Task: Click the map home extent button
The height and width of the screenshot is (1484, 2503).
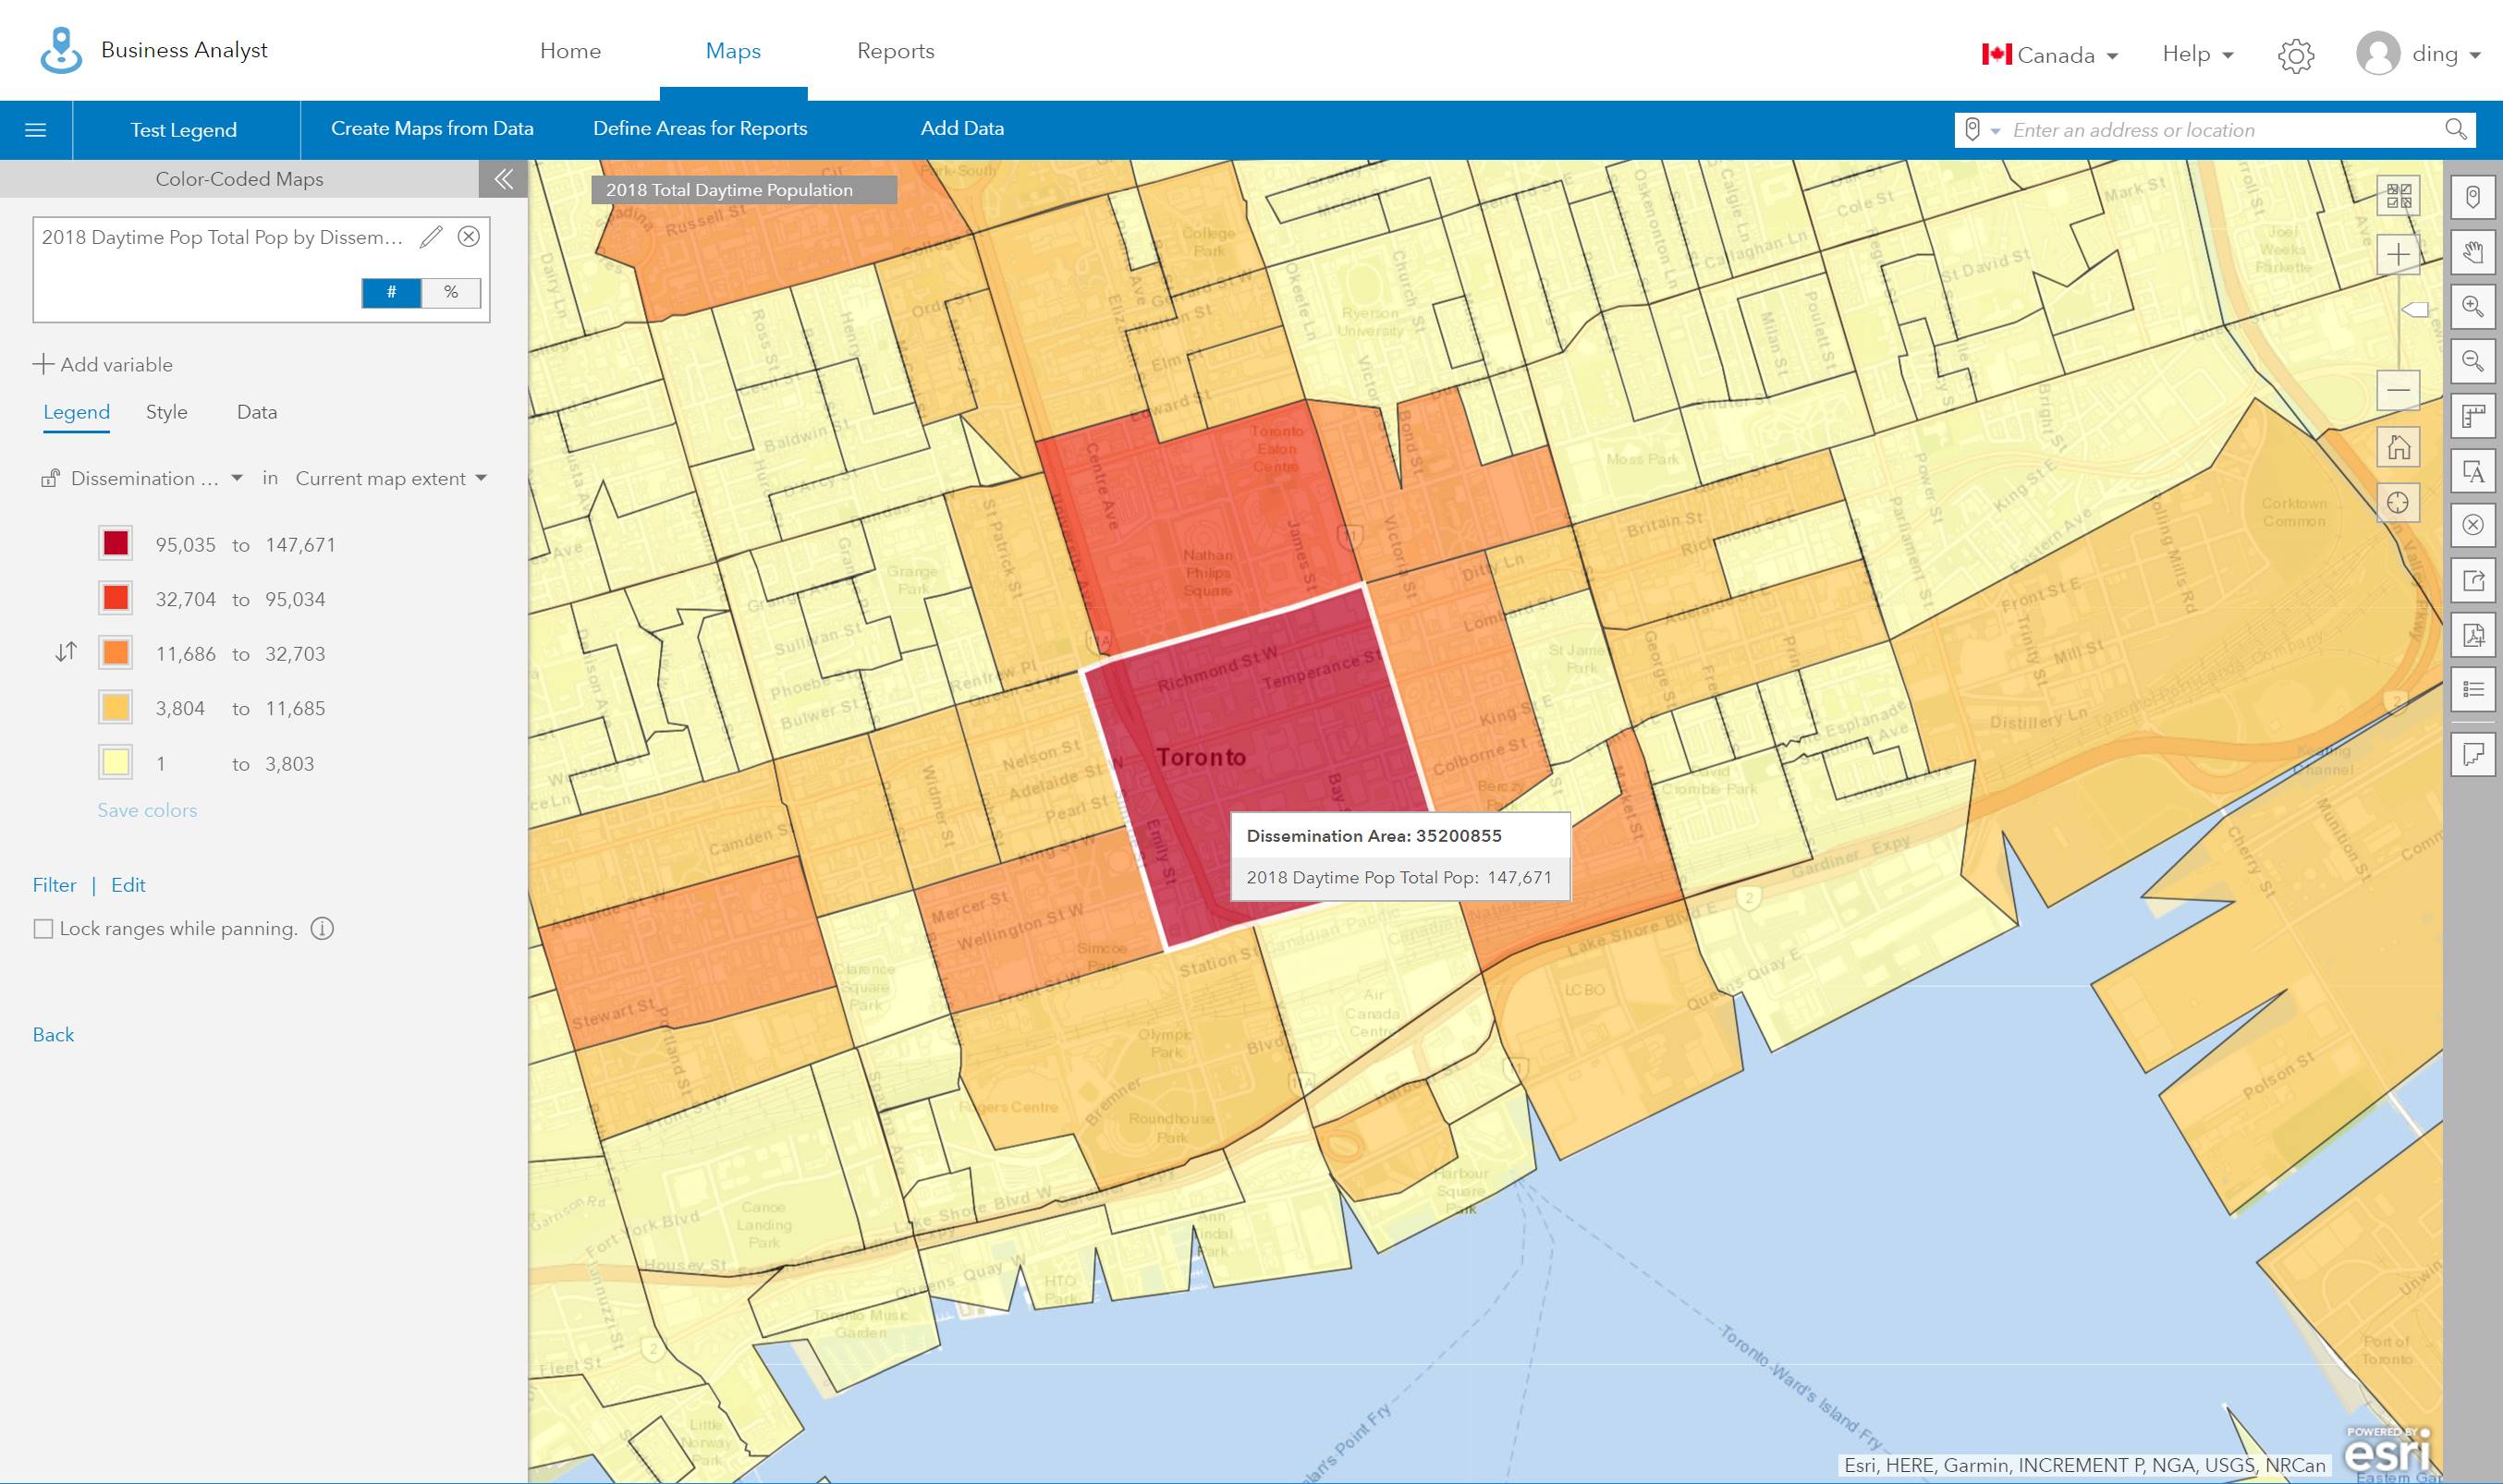Action: point(2398,447)
